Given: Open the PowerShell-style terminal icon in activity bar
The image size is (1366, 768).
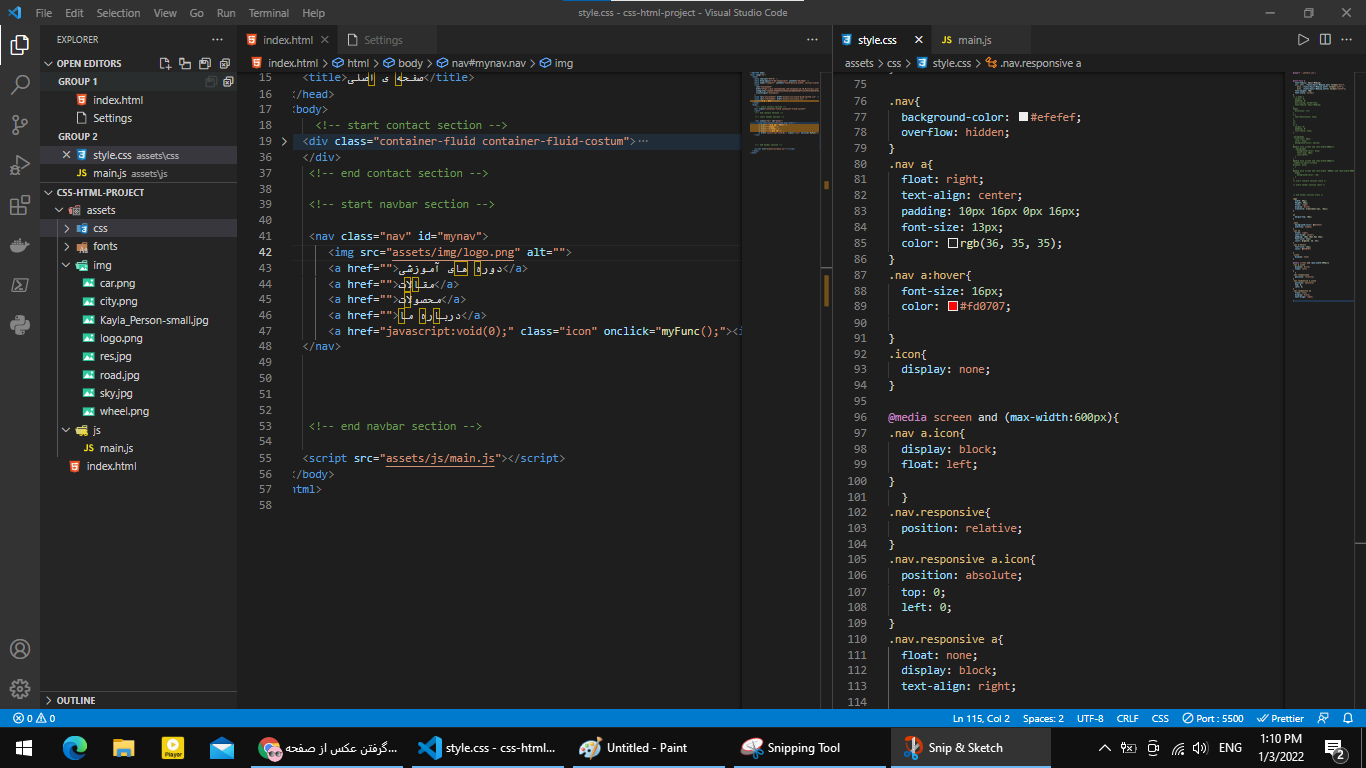Looking at the screenshot, I should coord(19,285).
